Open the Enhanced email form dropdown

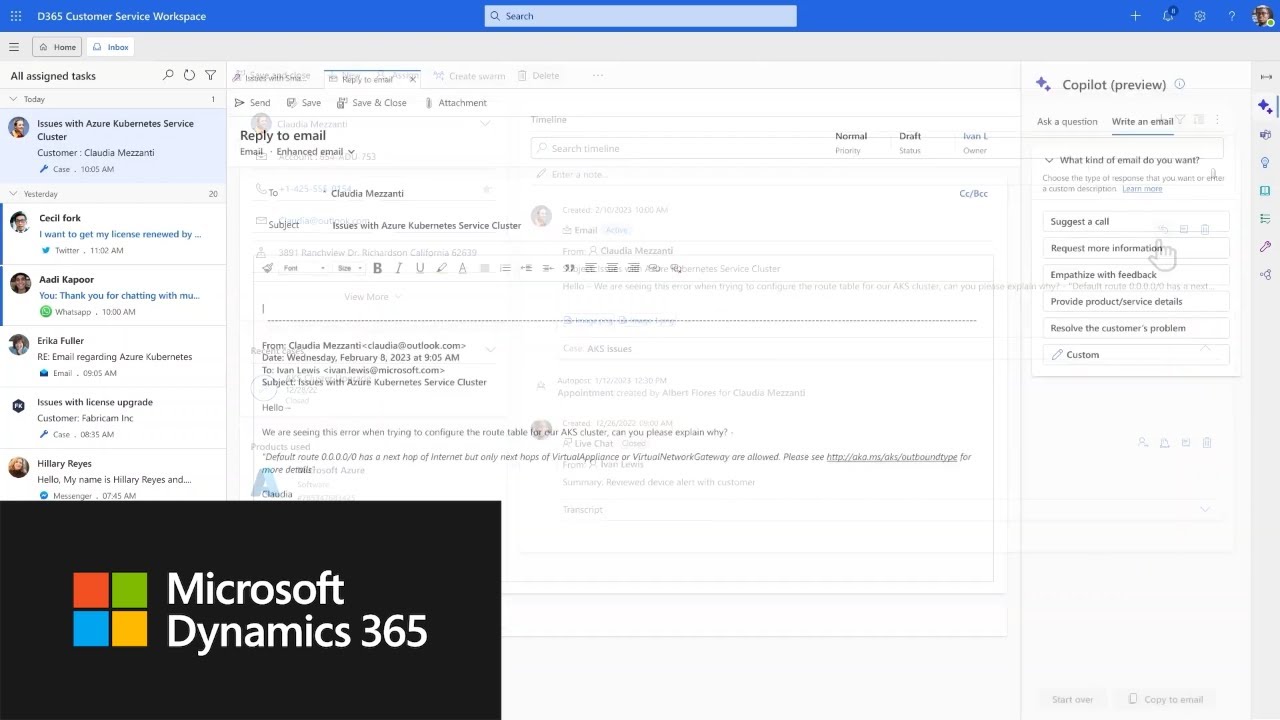[315, 152]
